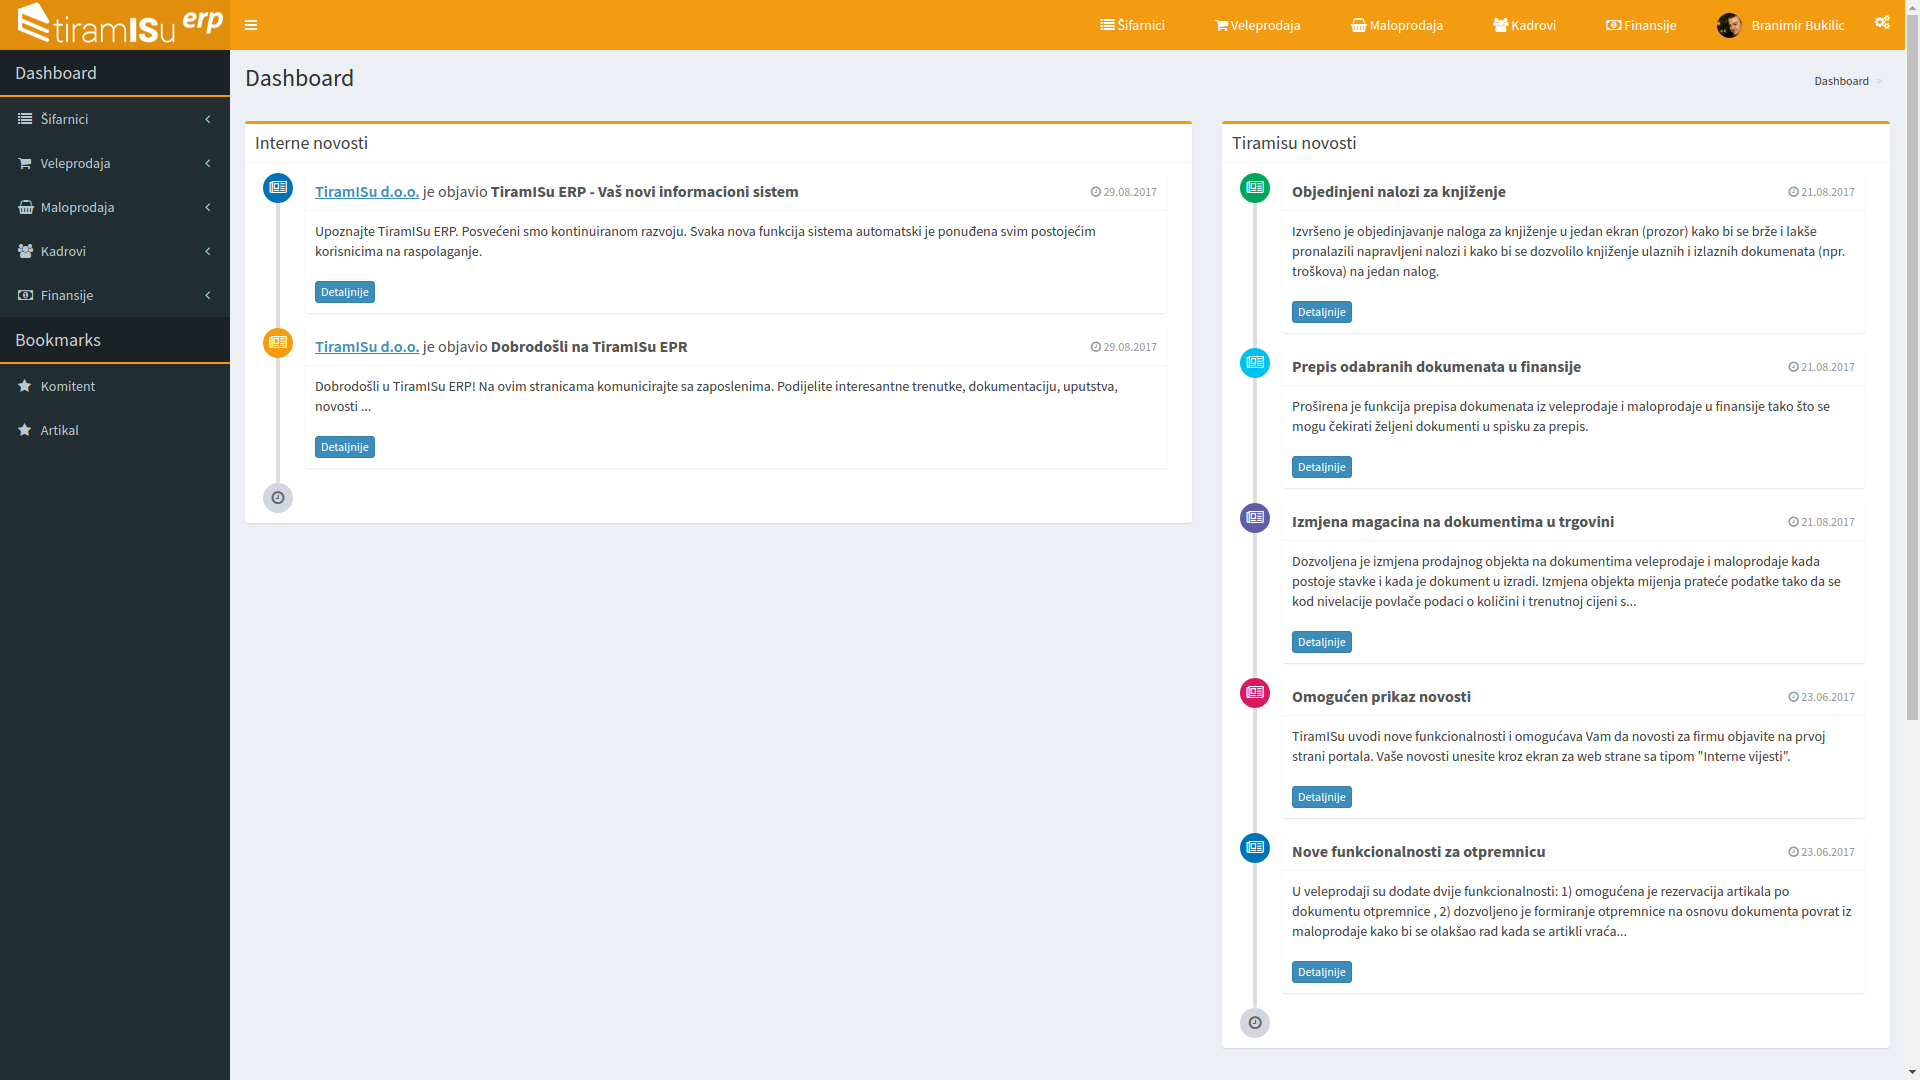Screen dimensions: 1920x1080
Task: Open Detaljnije for Dobrodošli na TiramISu EPR
Action: (x=345, y=447)
